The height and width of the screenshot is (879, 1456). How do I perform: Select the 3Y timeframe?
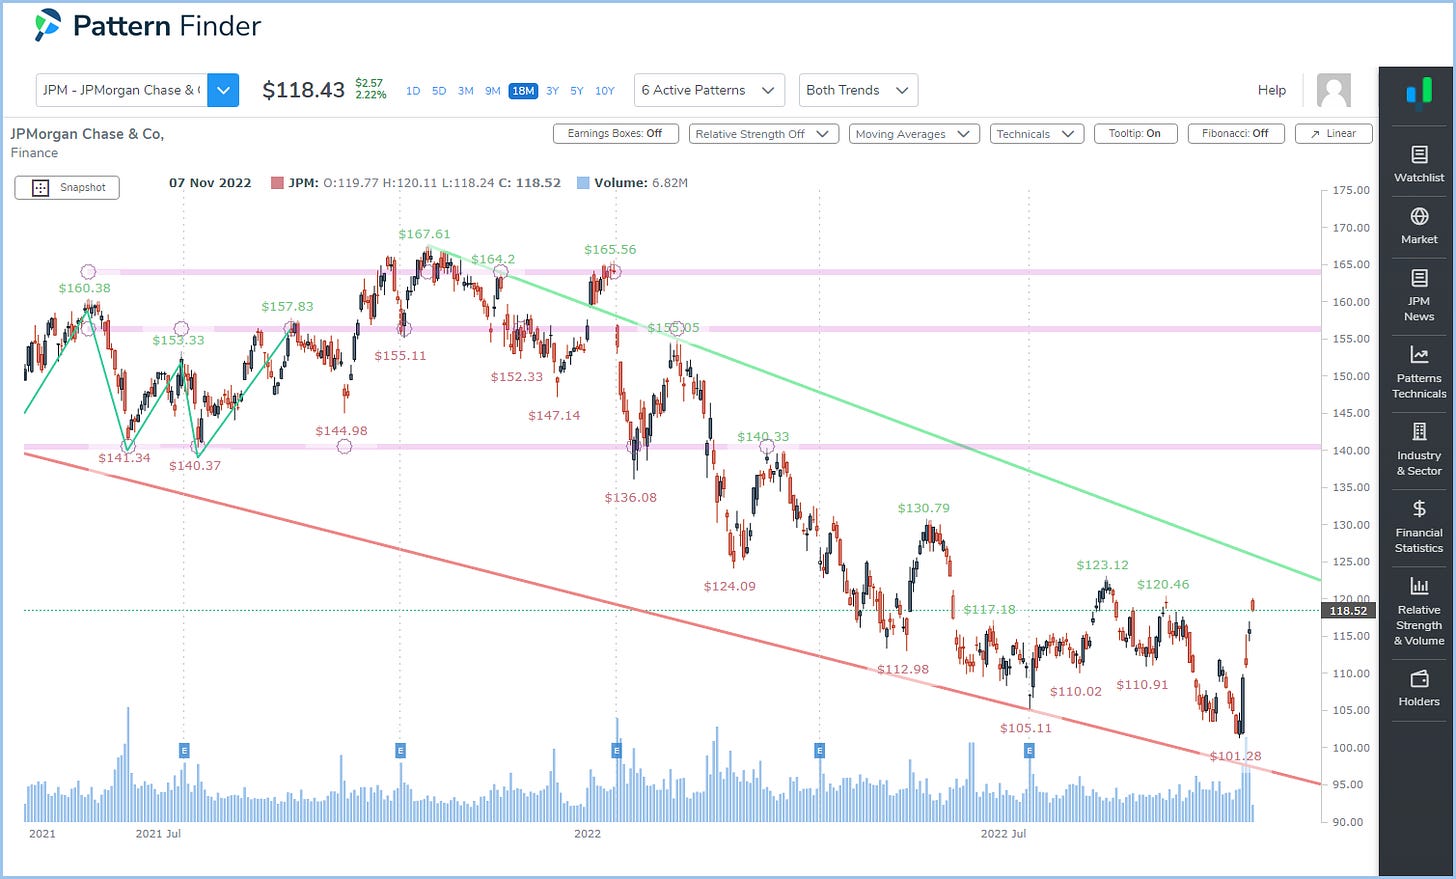pyautogui.click(x=552, y=91)
